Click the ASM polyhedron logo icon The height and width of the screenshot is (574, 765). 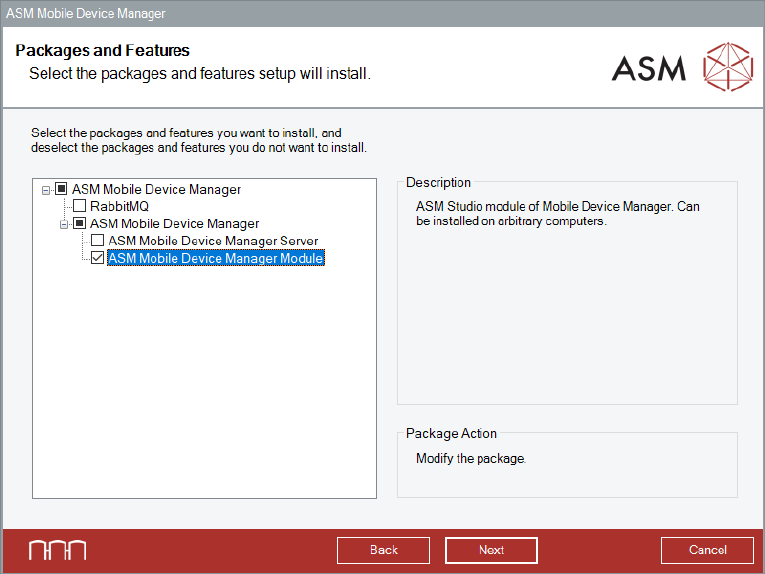tap(728, 67)
